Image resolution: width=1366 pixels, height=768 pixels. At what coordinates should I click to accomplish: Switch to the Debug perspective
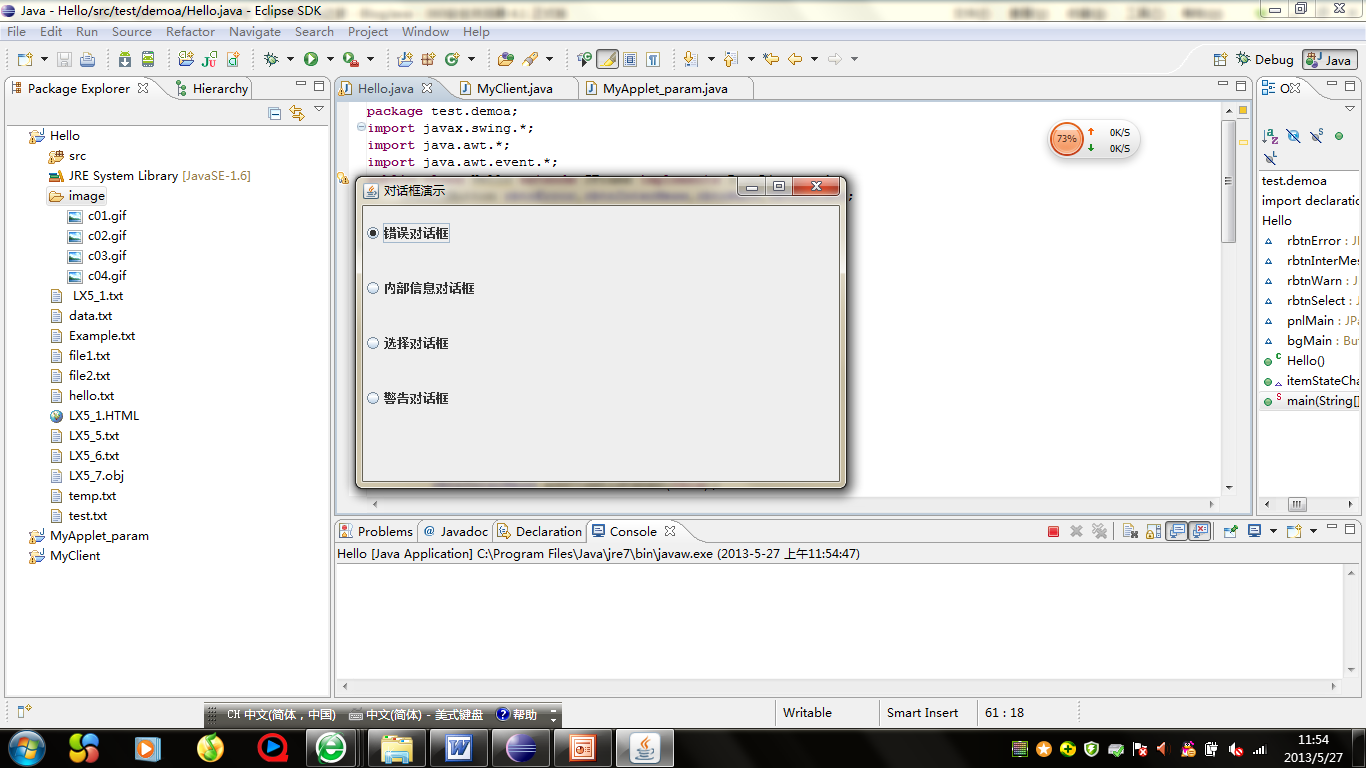(x=1265, y=60)
